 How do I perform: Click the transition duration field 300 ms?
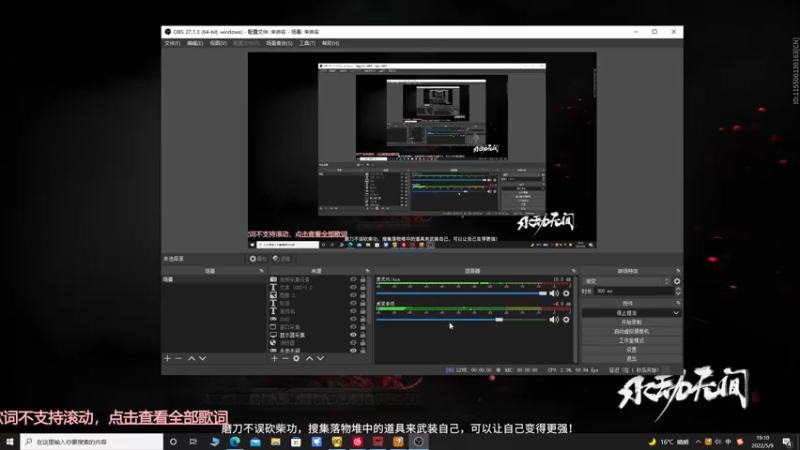point(635,291)
